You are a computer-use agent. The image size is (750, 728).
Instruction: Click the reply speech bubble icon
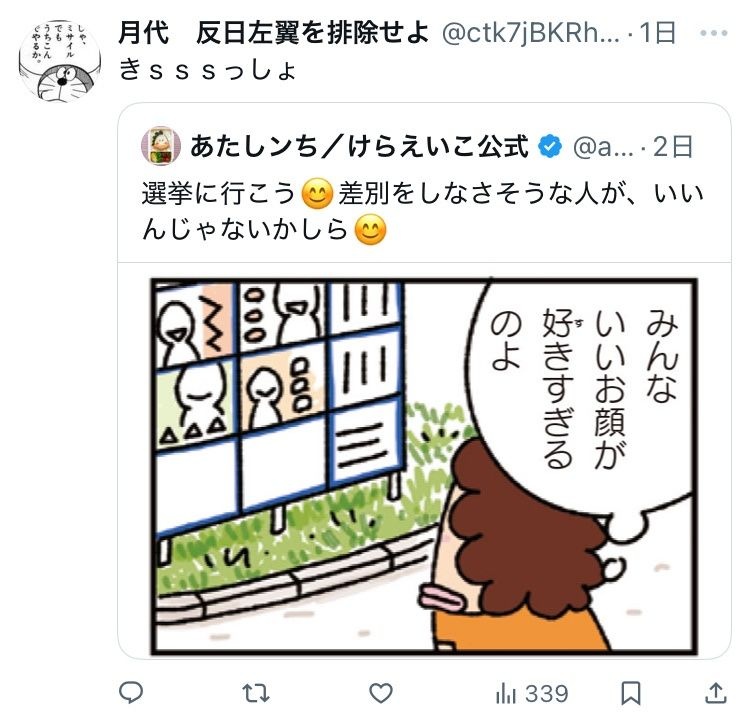click(131, 692)
